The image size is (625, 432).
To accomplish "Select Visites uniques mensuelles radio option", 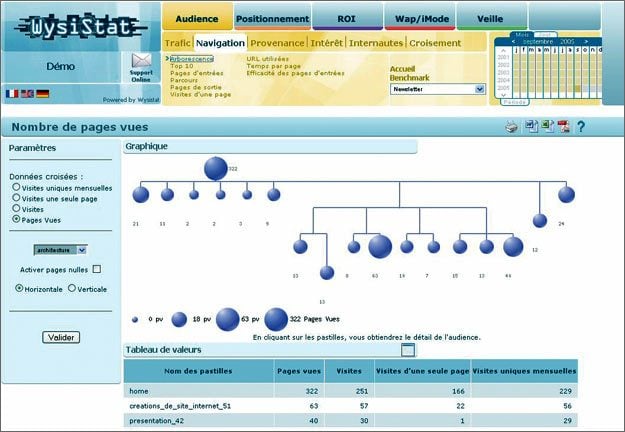I will (16, 187).
